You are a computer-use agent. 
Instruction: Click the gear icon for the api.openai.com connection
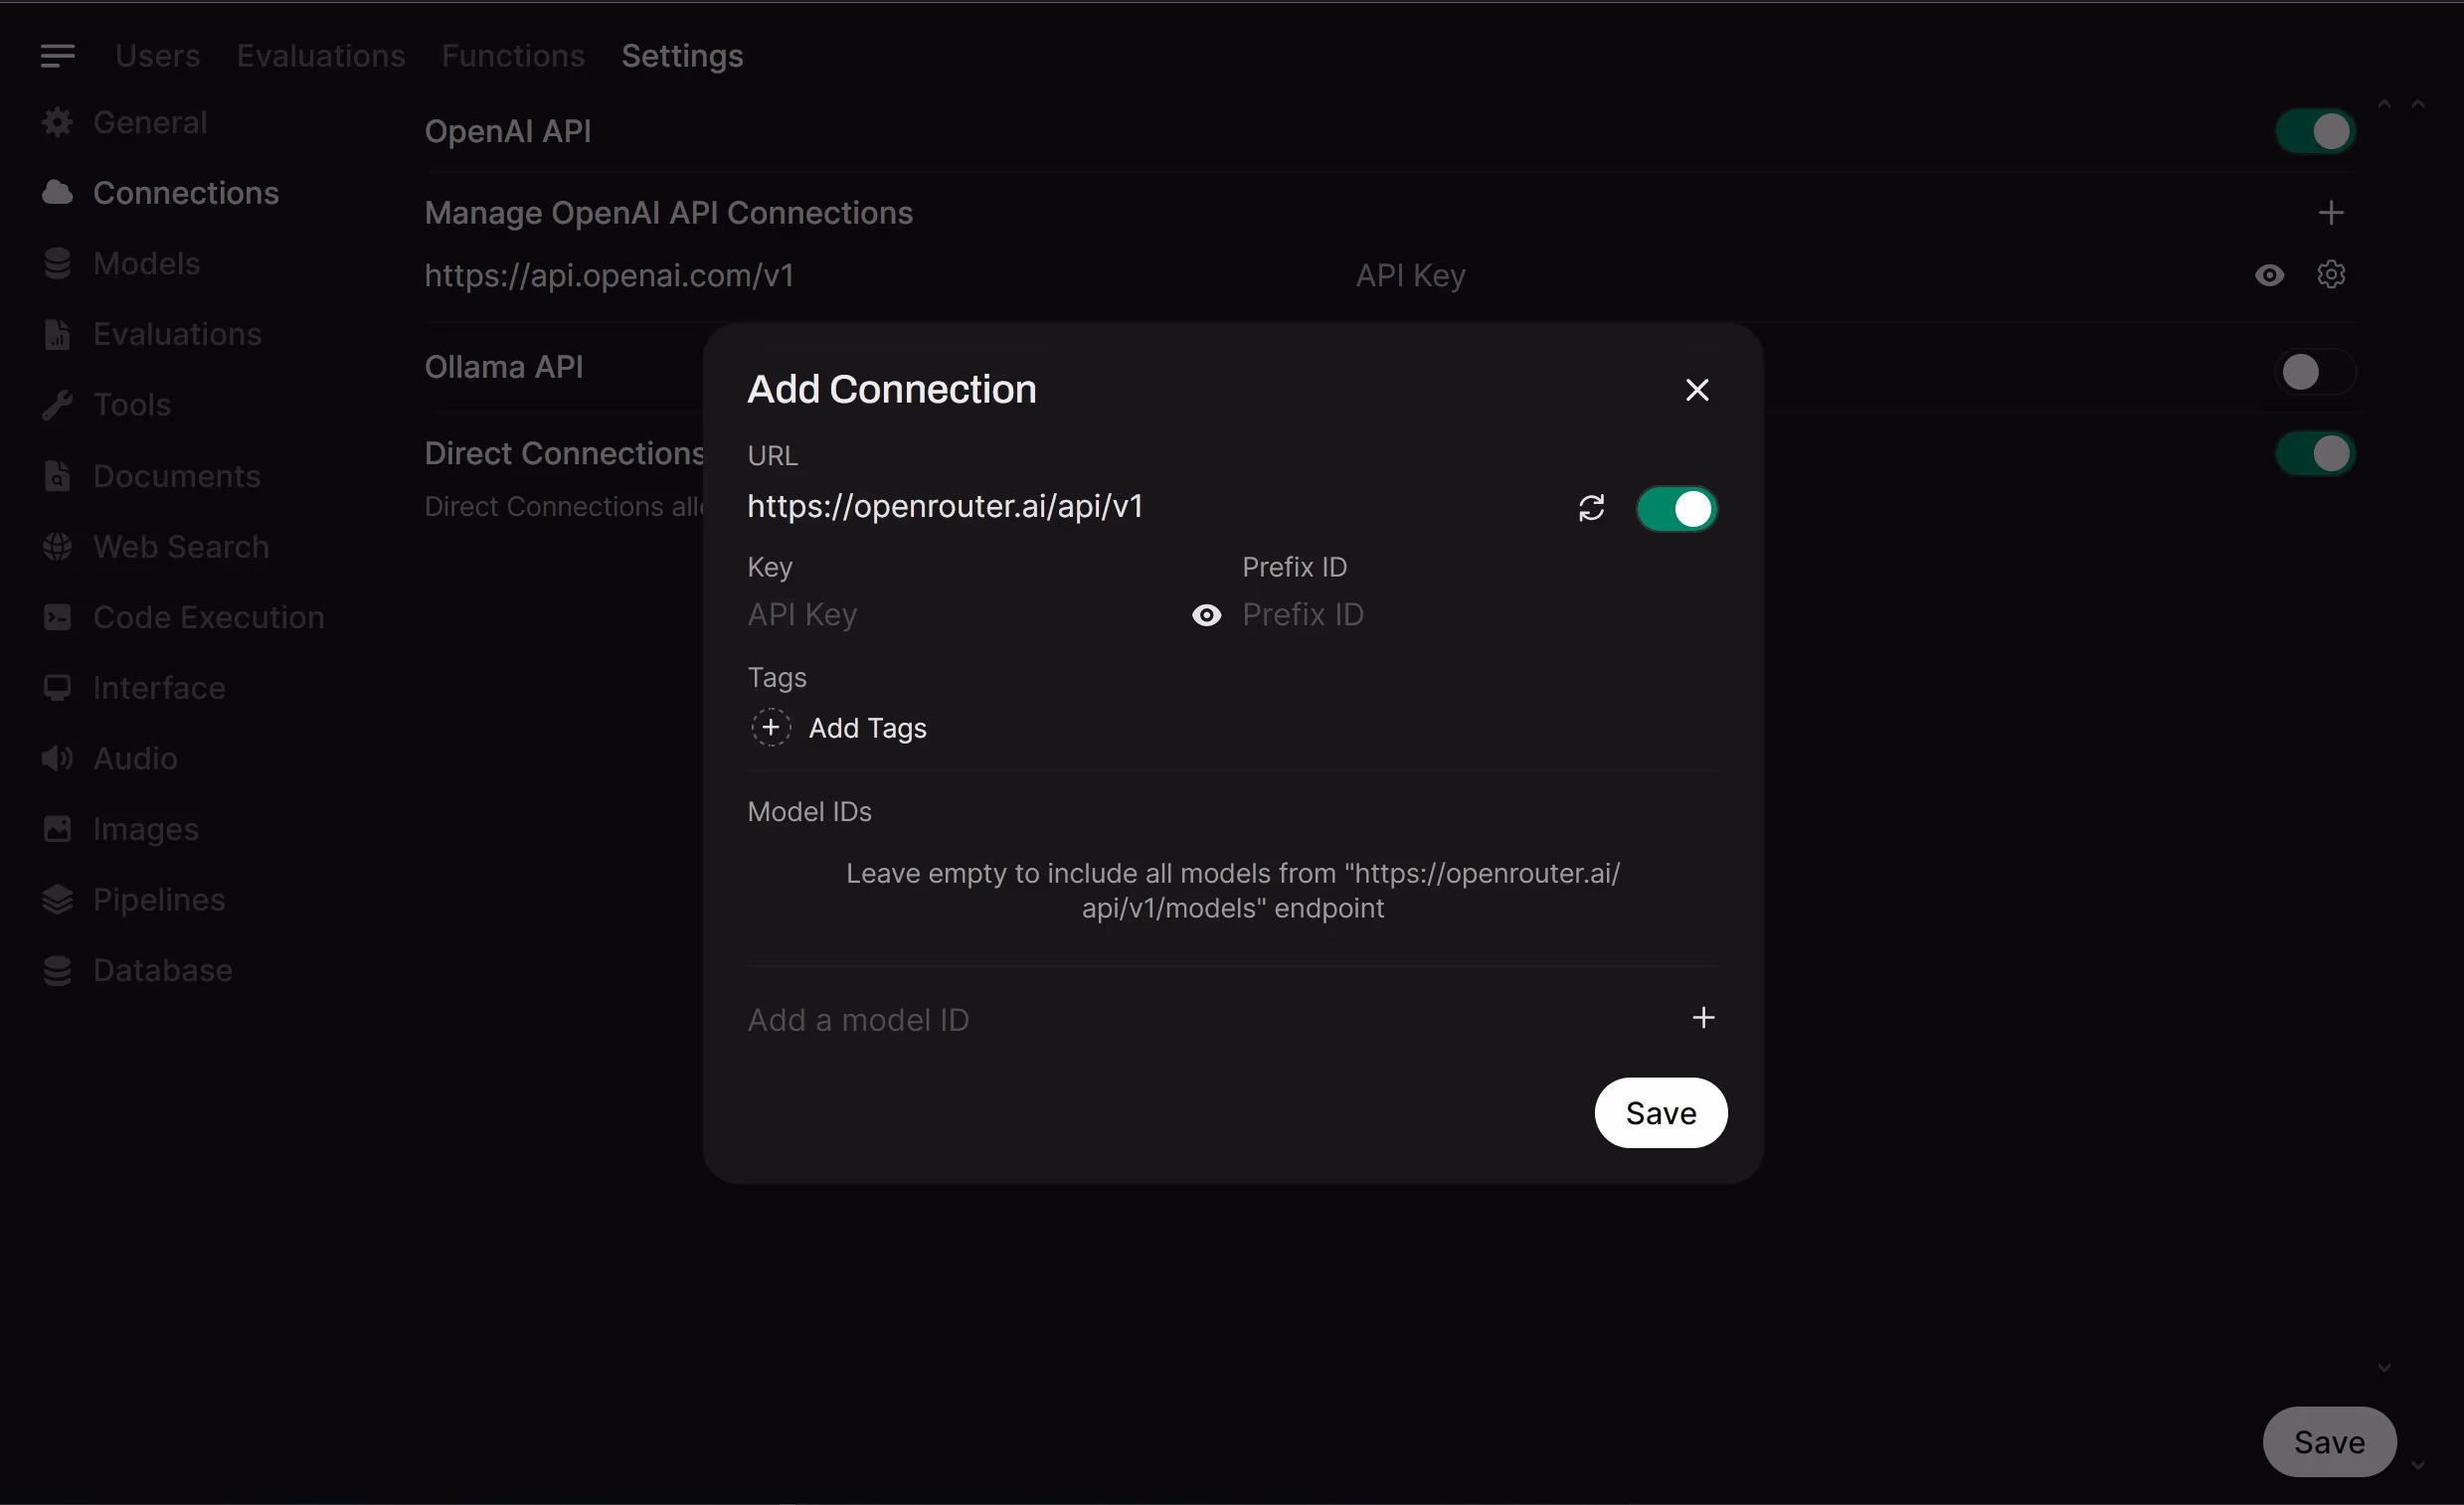(2331, 275)
